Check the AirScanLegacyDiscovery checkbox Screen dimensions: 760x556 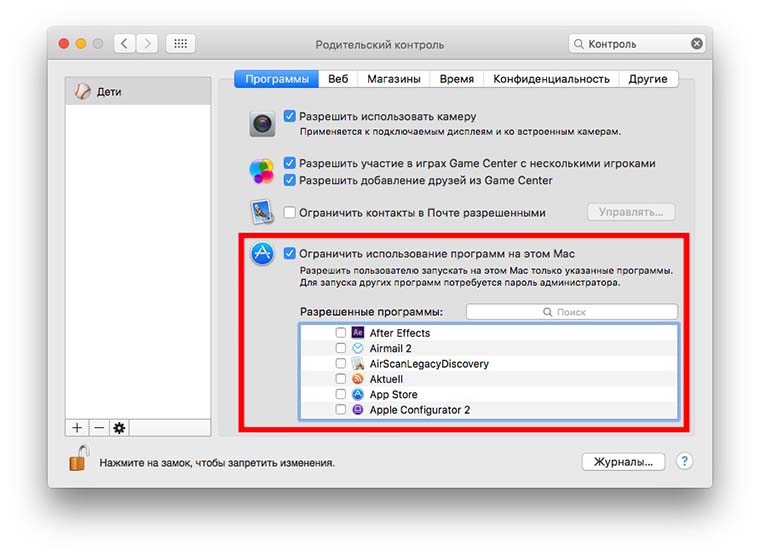[x=341, y=364]
